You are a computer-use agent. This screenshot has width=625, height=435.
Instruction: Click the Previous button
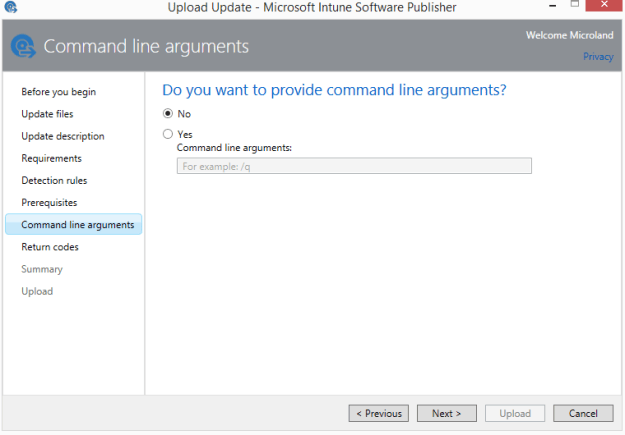click(x=378, y=413)
